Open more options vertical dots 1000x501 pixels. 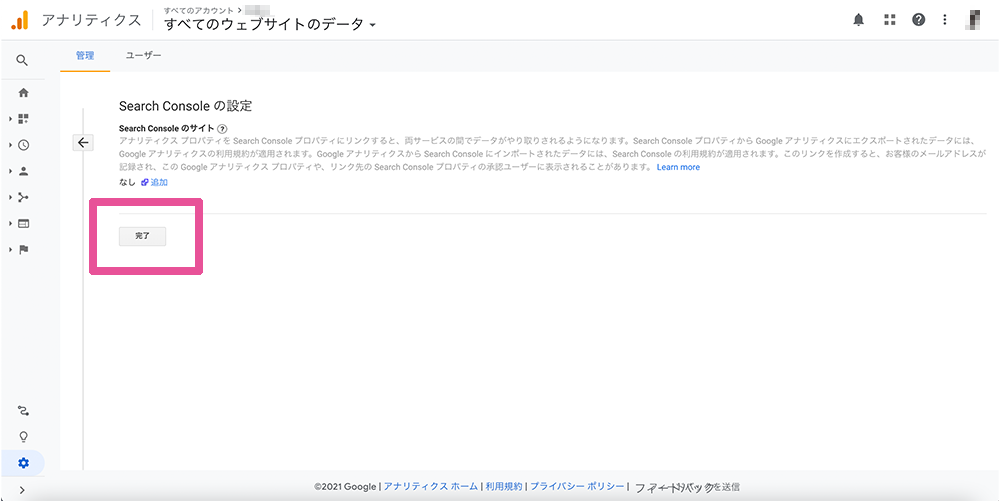(945, 20)
